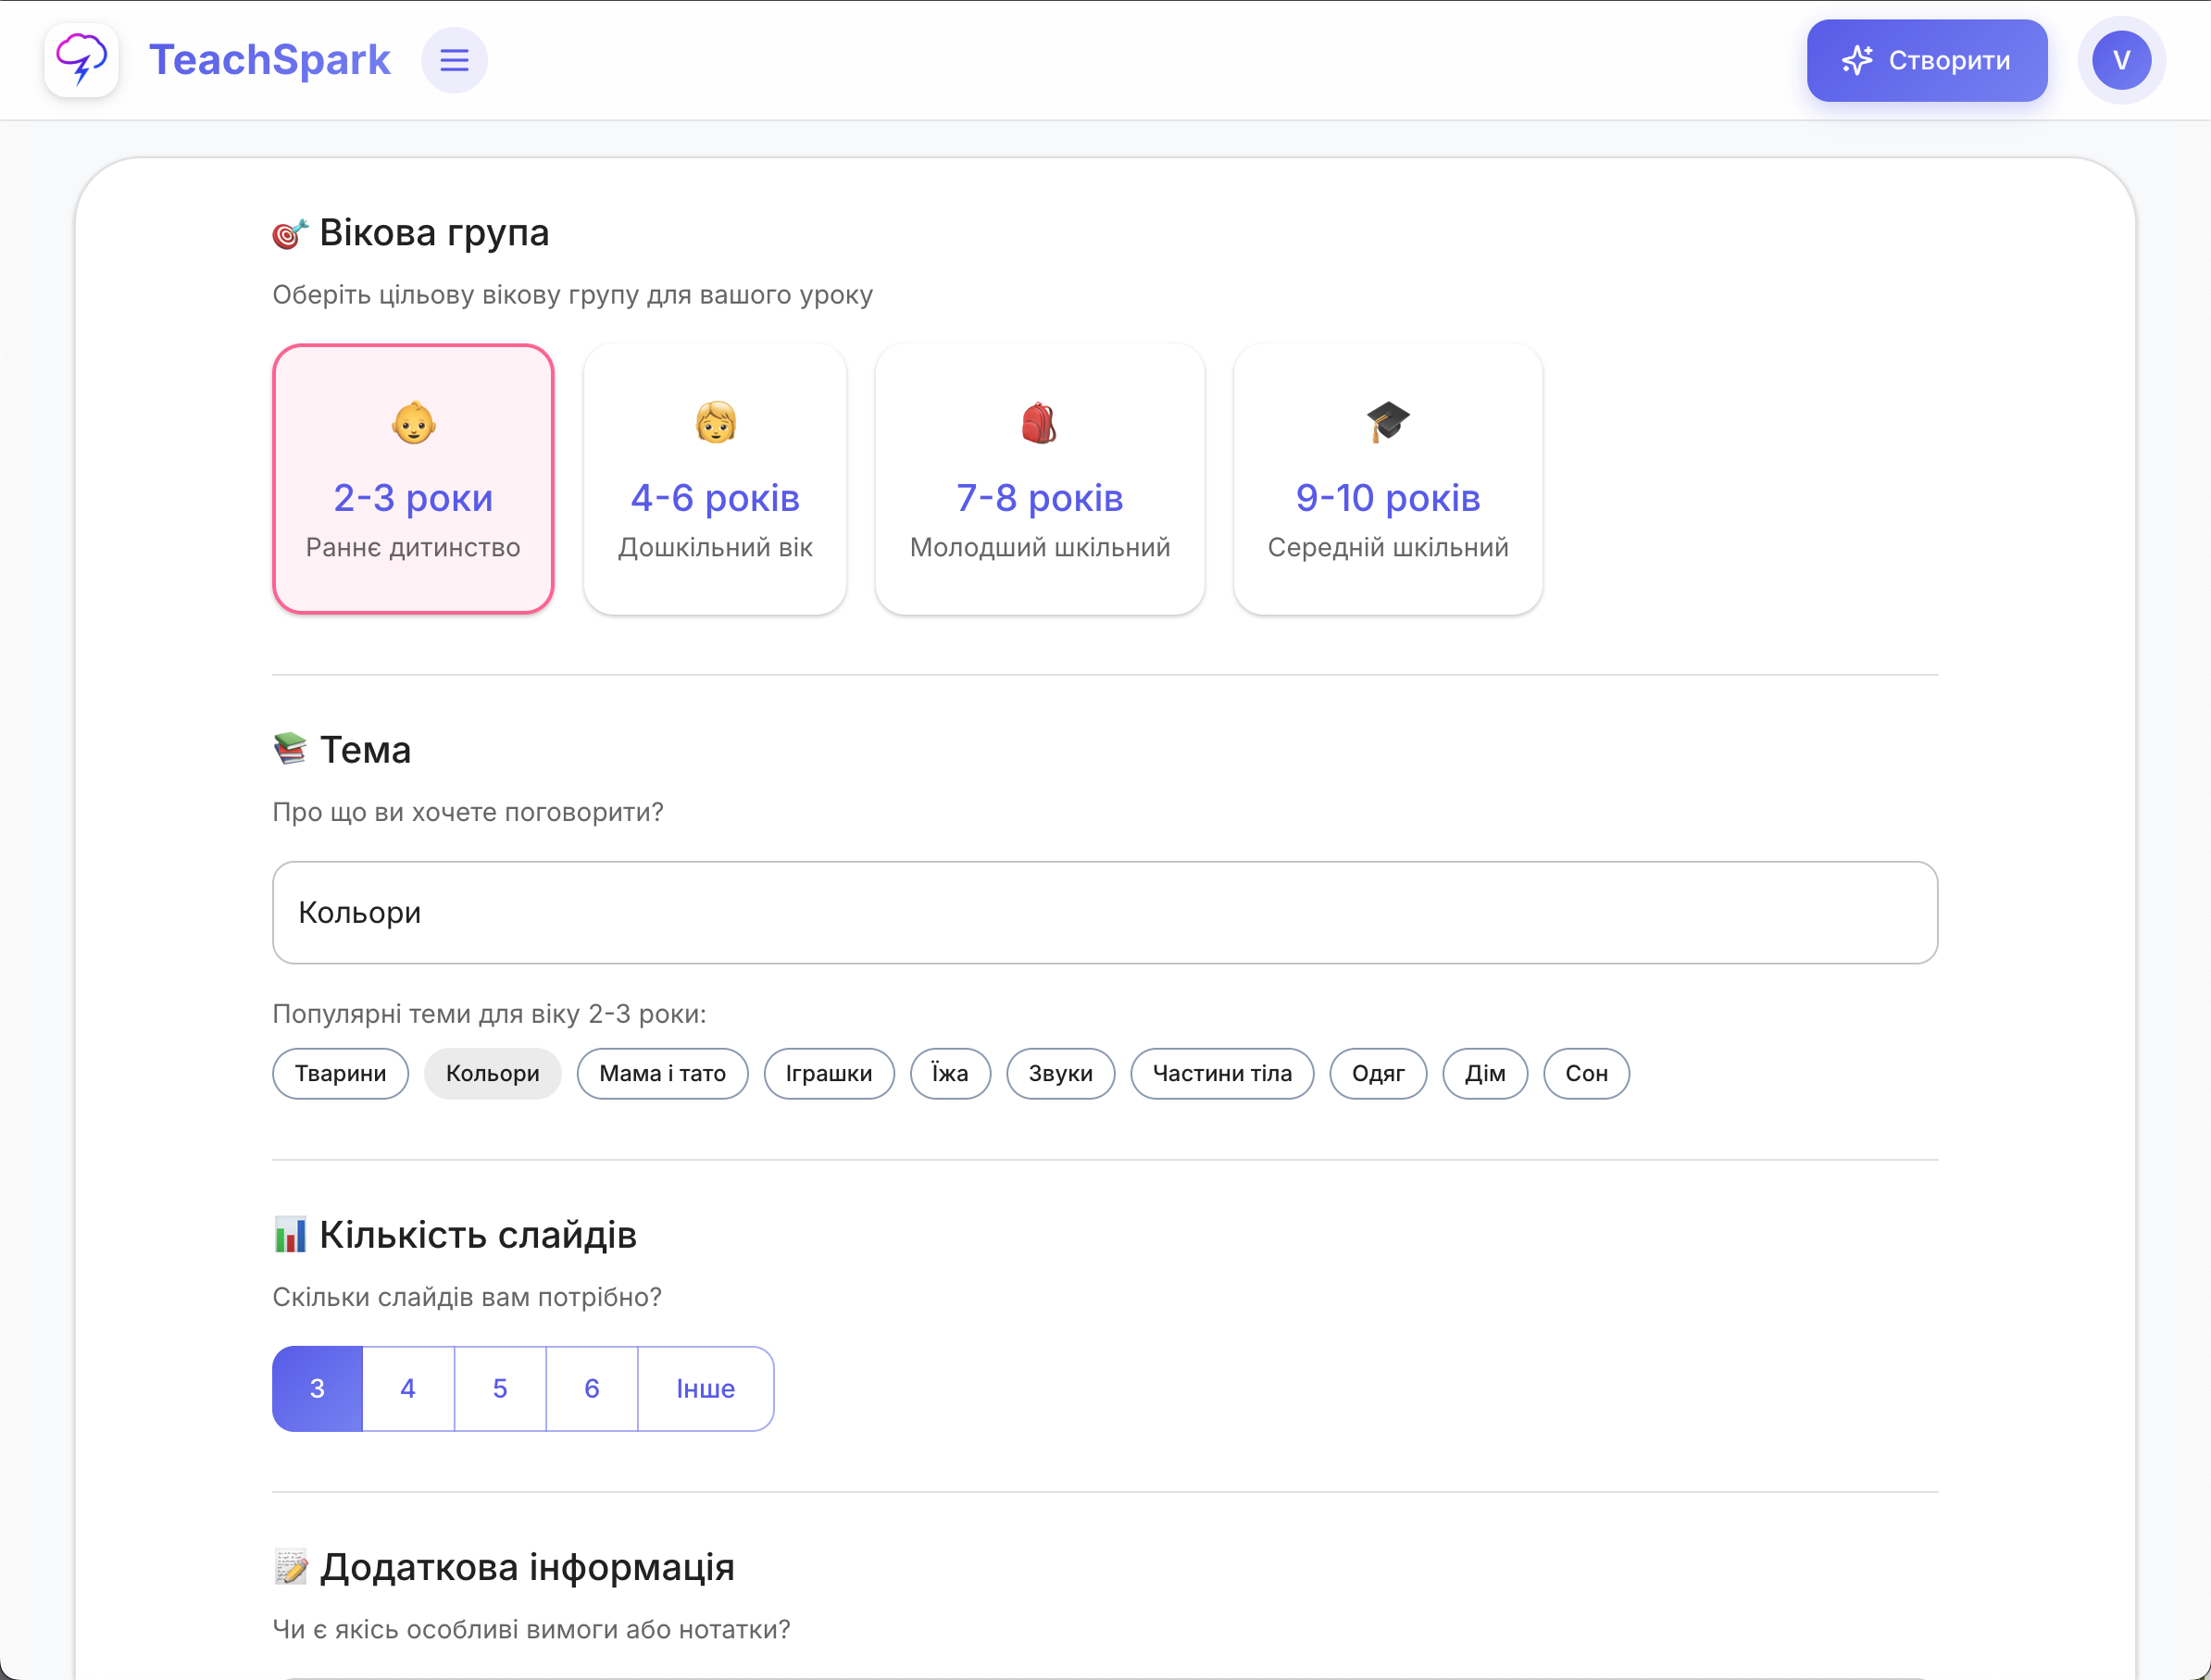Click the child face emoji icon
Image resolution: width=2211 pixels, height=1680 pixels.
click(x=715, y=423)
